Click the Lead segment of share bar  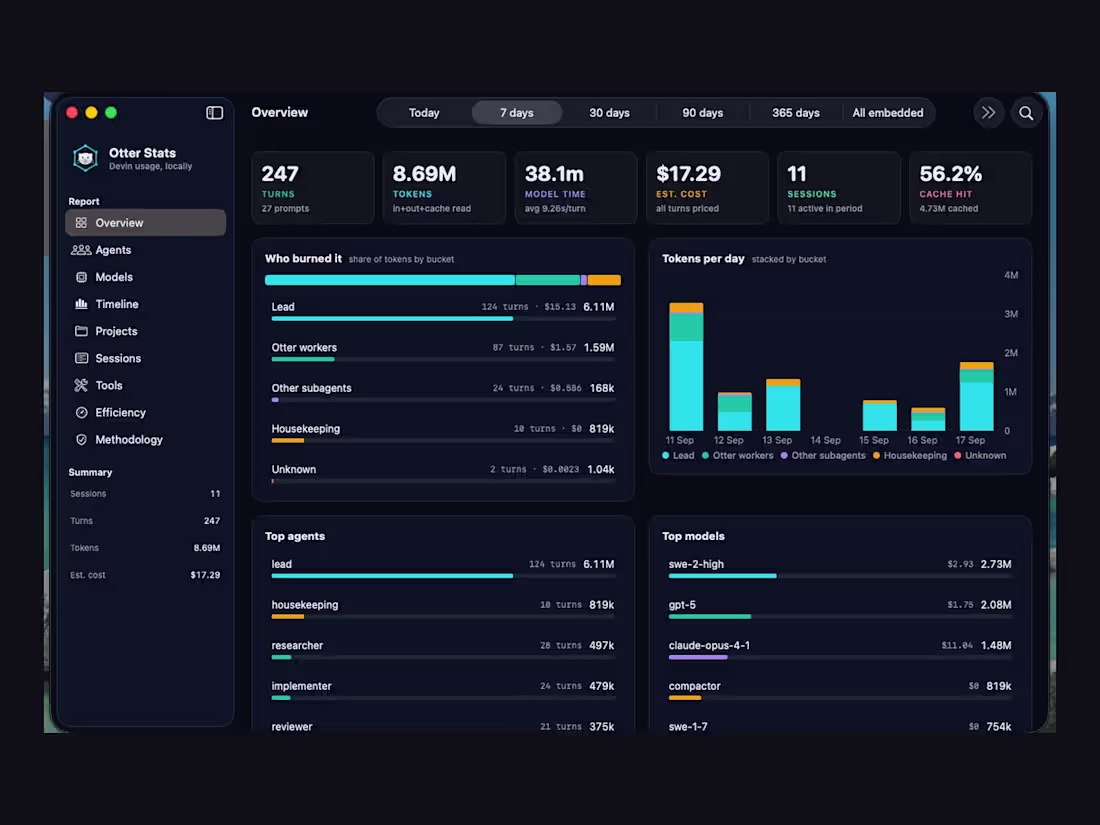coord(389,281)
